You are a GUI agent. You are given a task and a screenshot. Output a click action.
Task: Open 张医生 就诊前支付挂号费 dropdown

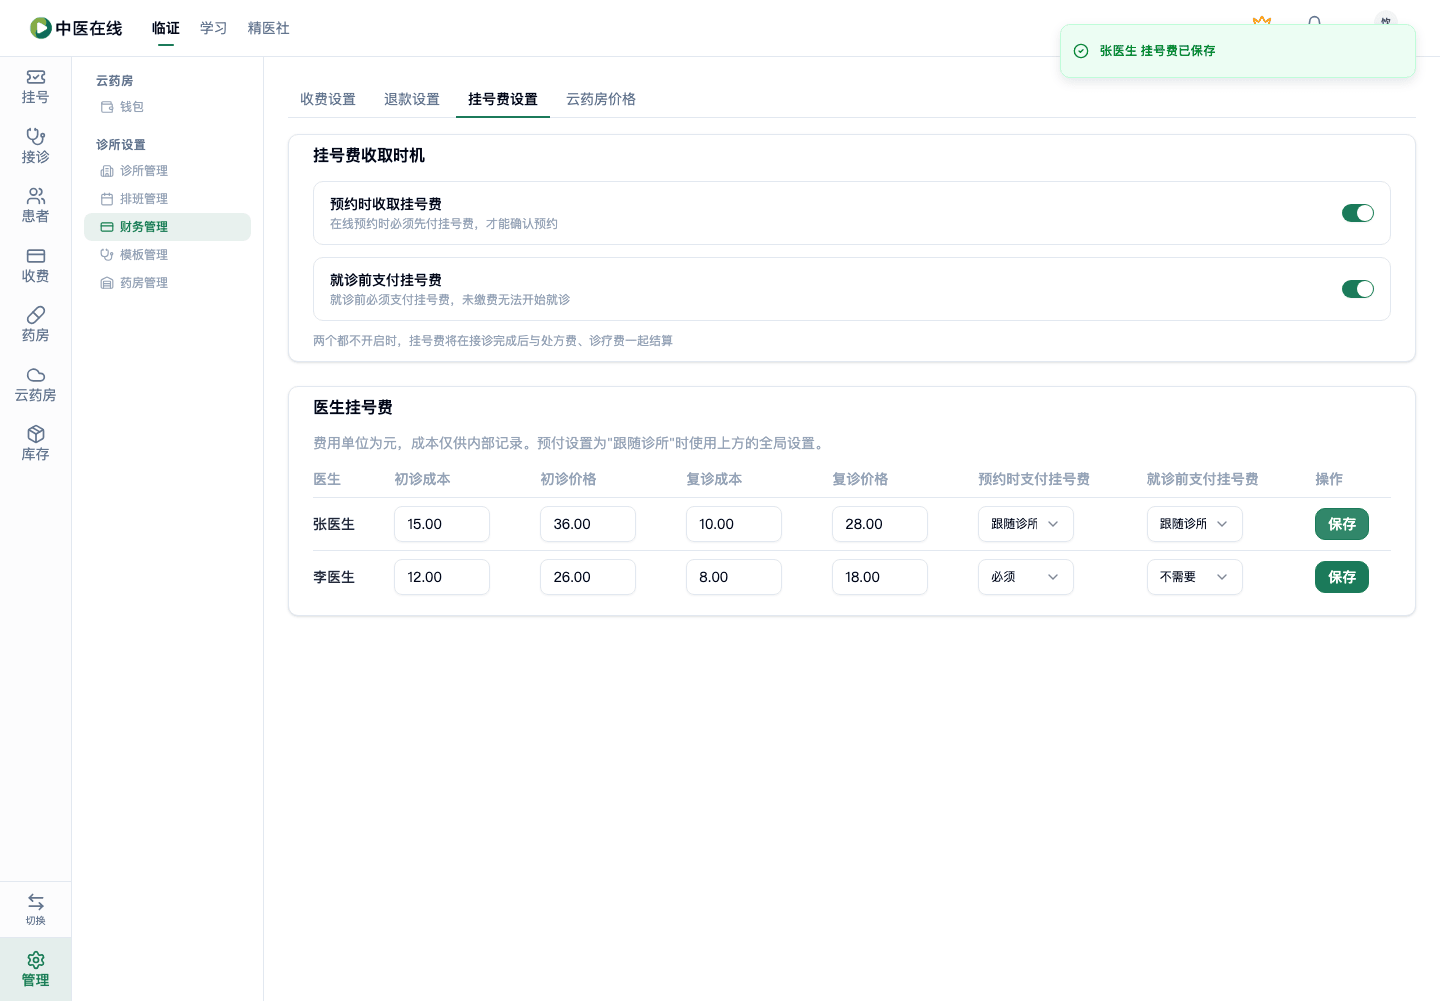pos(1195,524)
